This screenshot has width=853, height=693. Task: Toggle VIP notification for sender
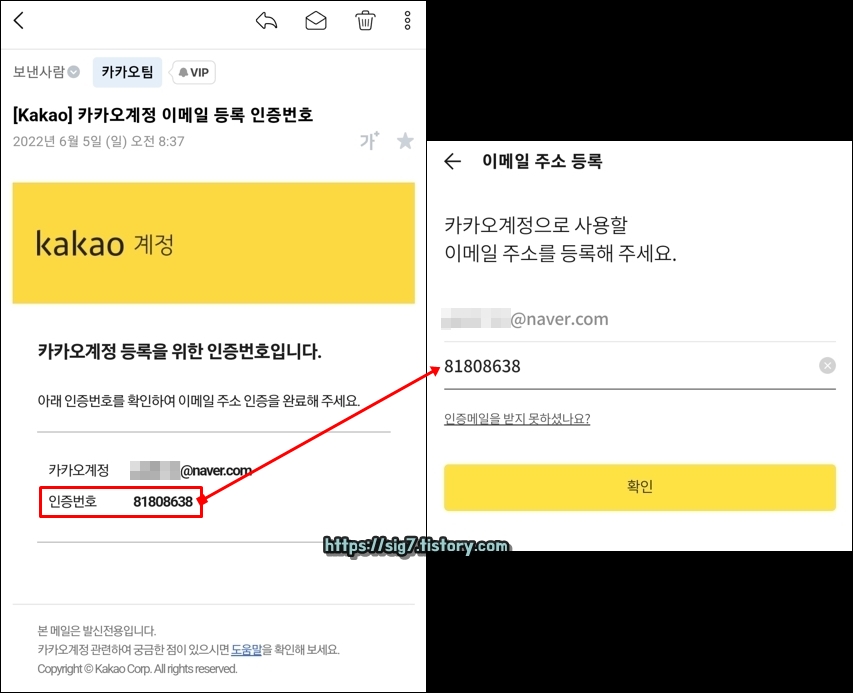[x=194, y=72]
